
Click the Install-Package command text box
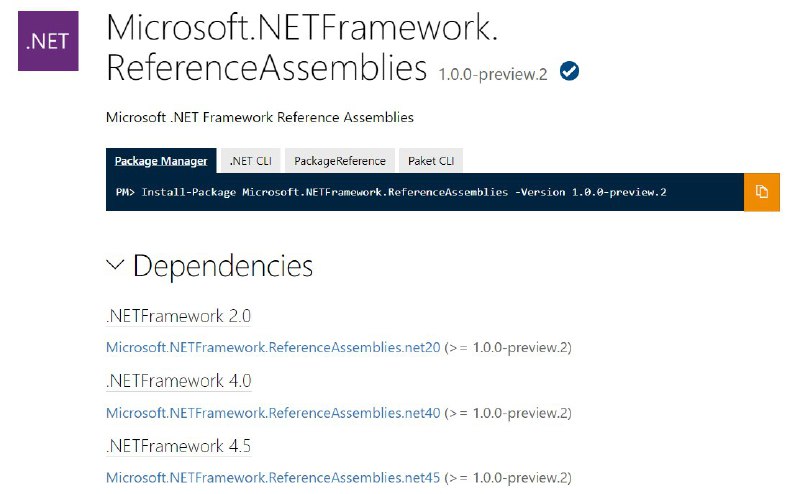click(x=425, y=192)
